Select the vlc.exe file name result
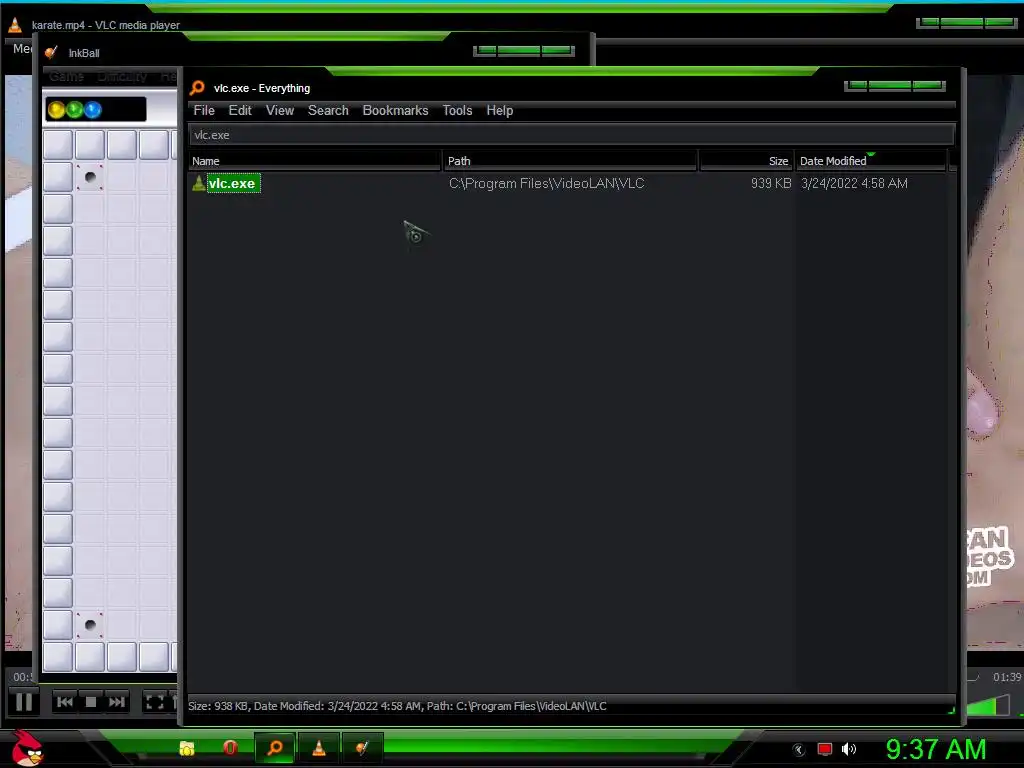This screenshot has width=1024, height=768. (232, 184)
